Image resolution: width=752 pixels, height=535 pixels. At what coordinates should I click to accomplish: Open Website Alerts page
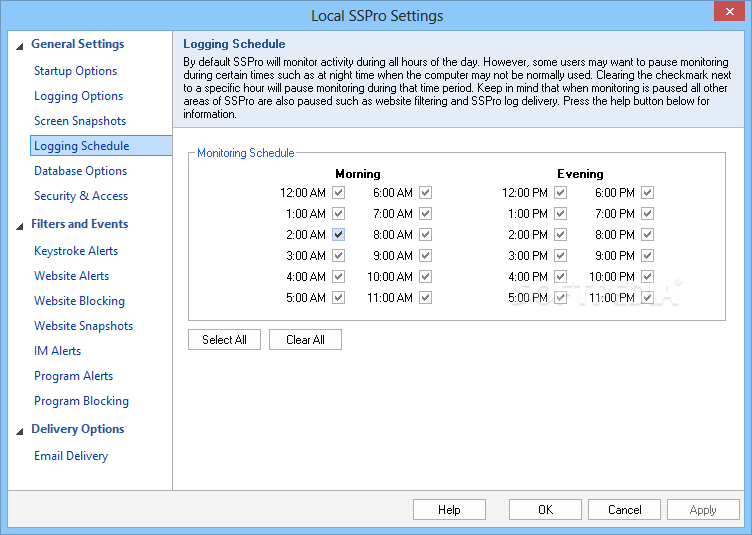[x=71, y=276]
